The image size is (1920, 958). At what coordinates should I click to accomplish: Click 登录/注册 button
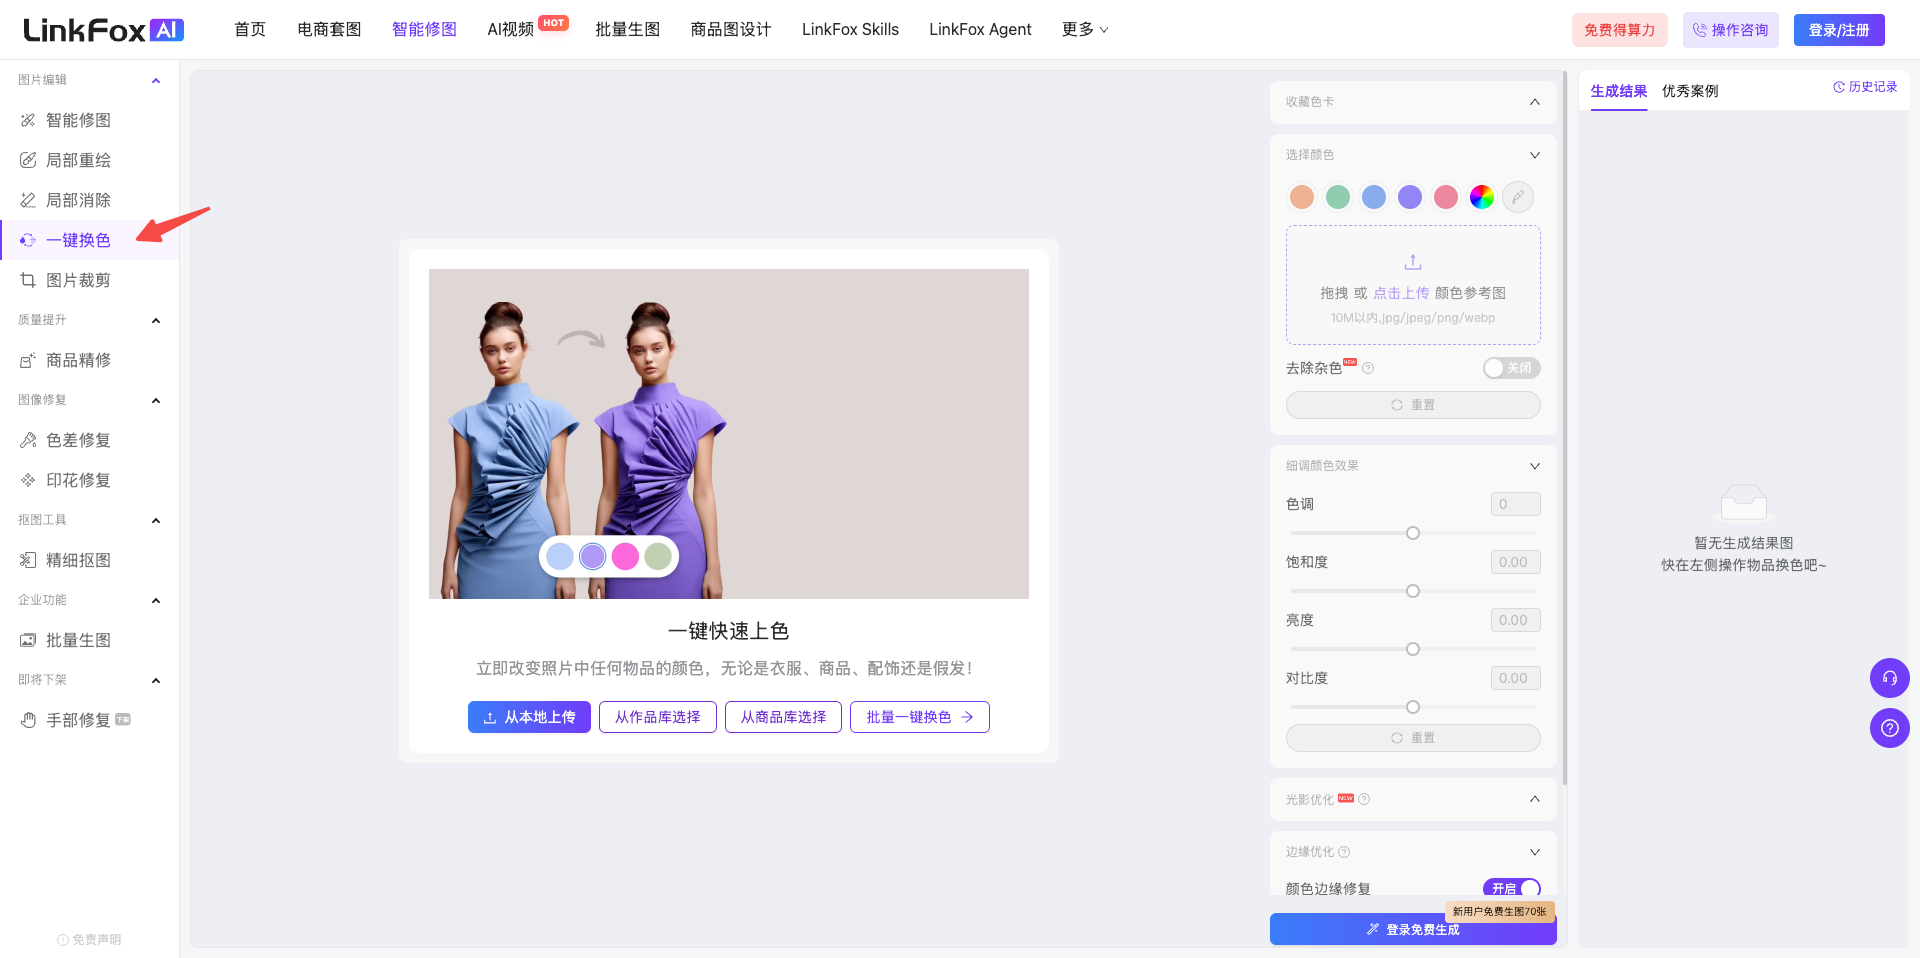pyautogui.click(x=1839, y=30)
